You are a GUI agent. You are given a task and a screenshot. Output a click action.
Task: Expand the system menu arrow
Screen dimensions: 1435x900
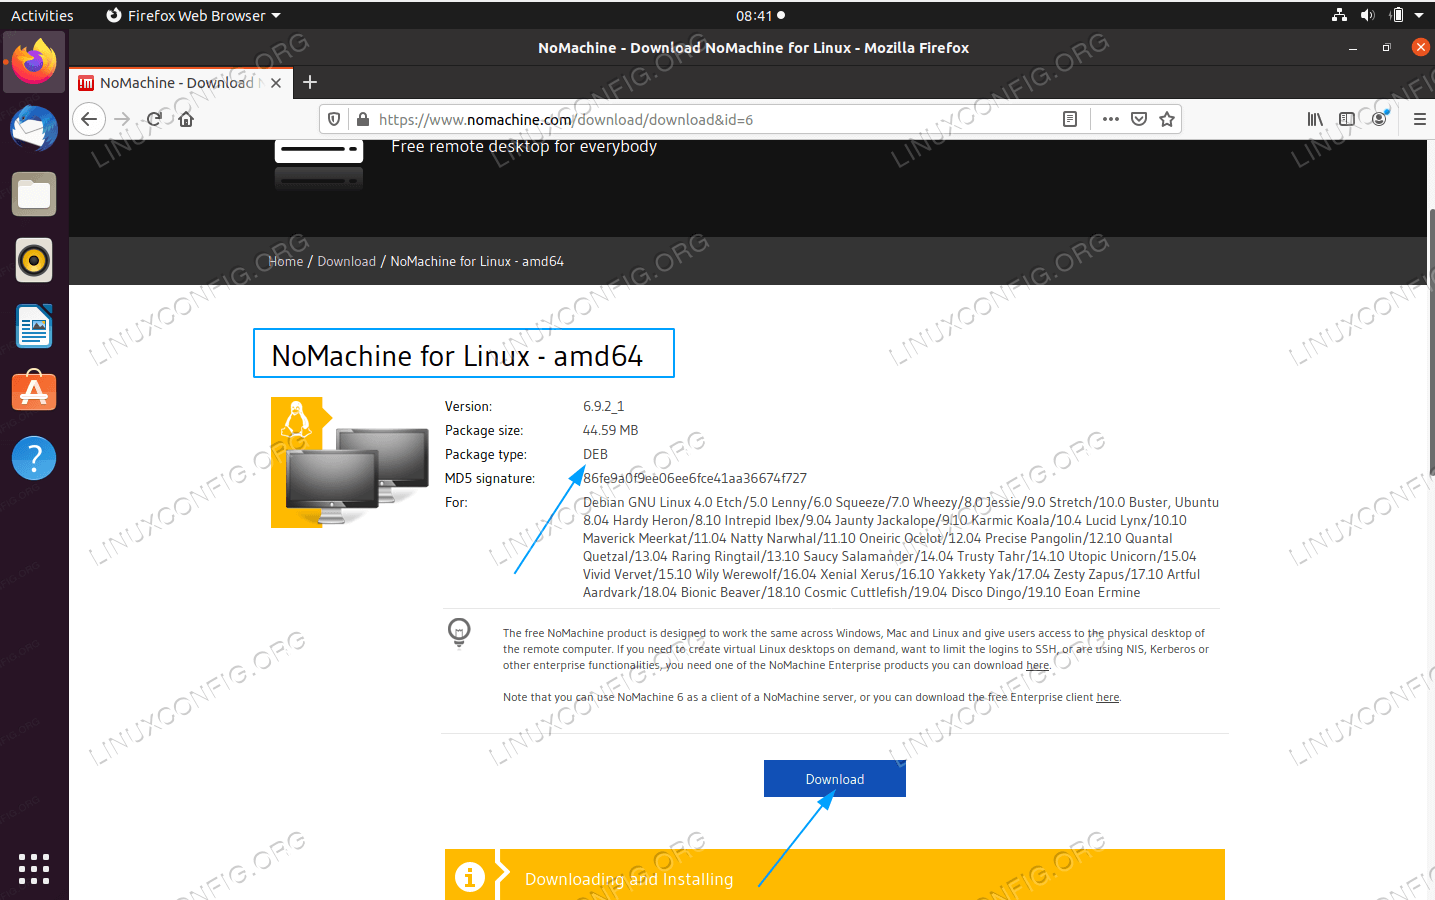pos(1419,15)
